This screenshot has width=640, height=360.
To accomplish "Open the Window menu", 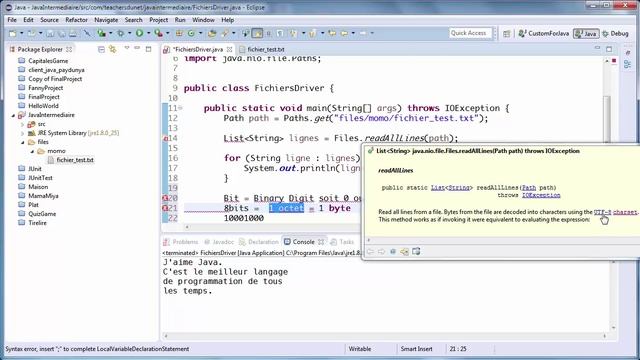I will (x=203, y=20).
